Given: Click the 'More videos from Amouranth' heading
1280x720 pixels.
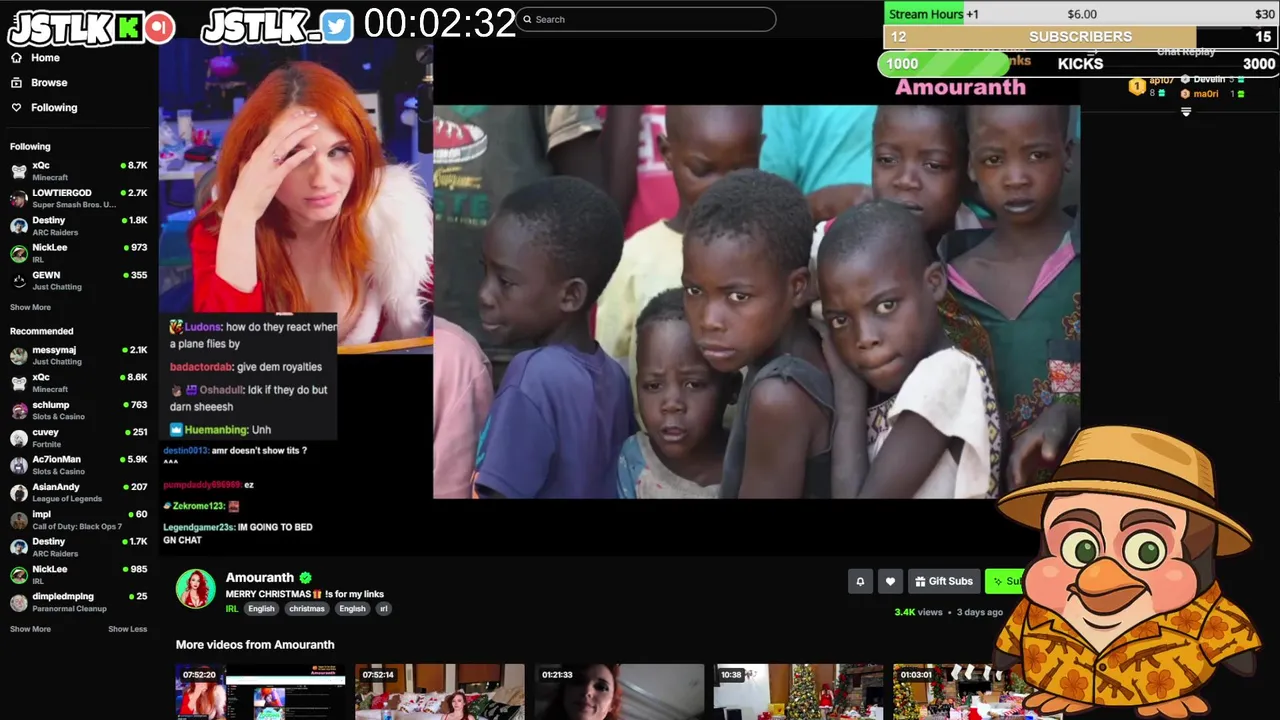Looking at the screenshot, I should pyautogui.click(x=255, y=645).
